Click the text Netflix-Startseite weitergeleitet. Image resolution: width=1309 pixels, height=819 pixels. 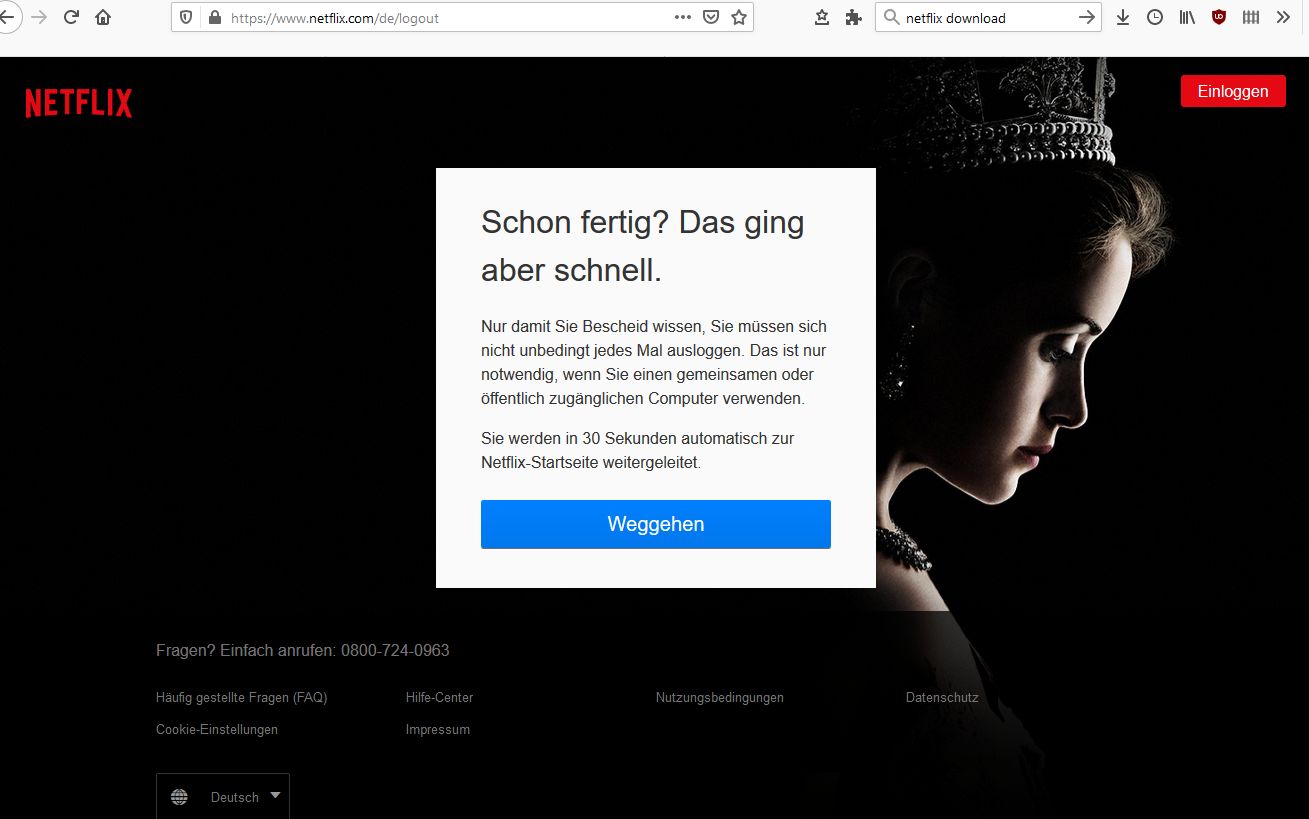[591, 463]
